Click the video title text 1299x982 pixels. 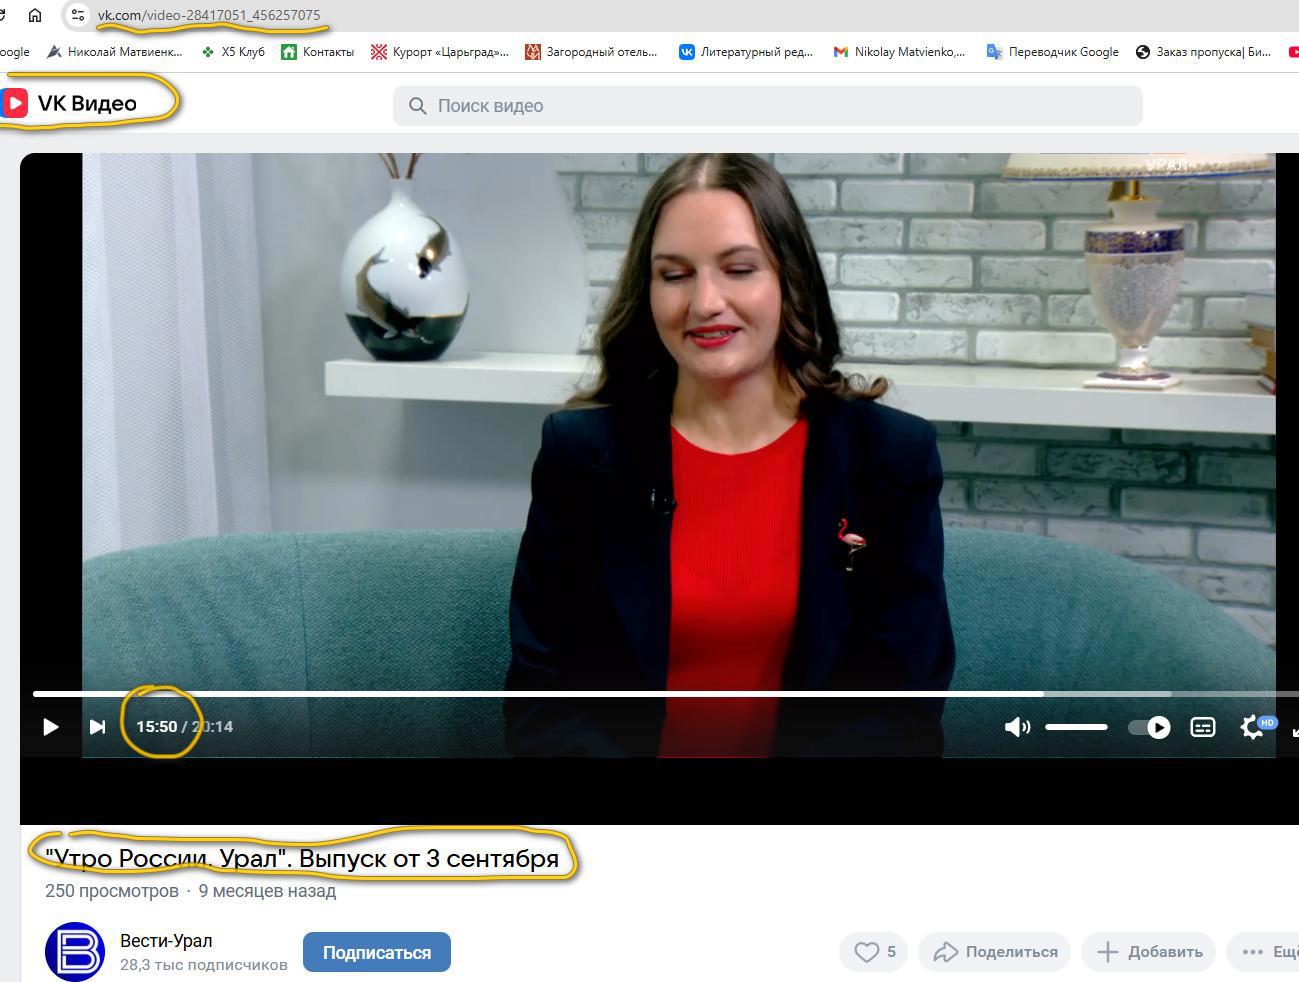[x=302, y=859]
